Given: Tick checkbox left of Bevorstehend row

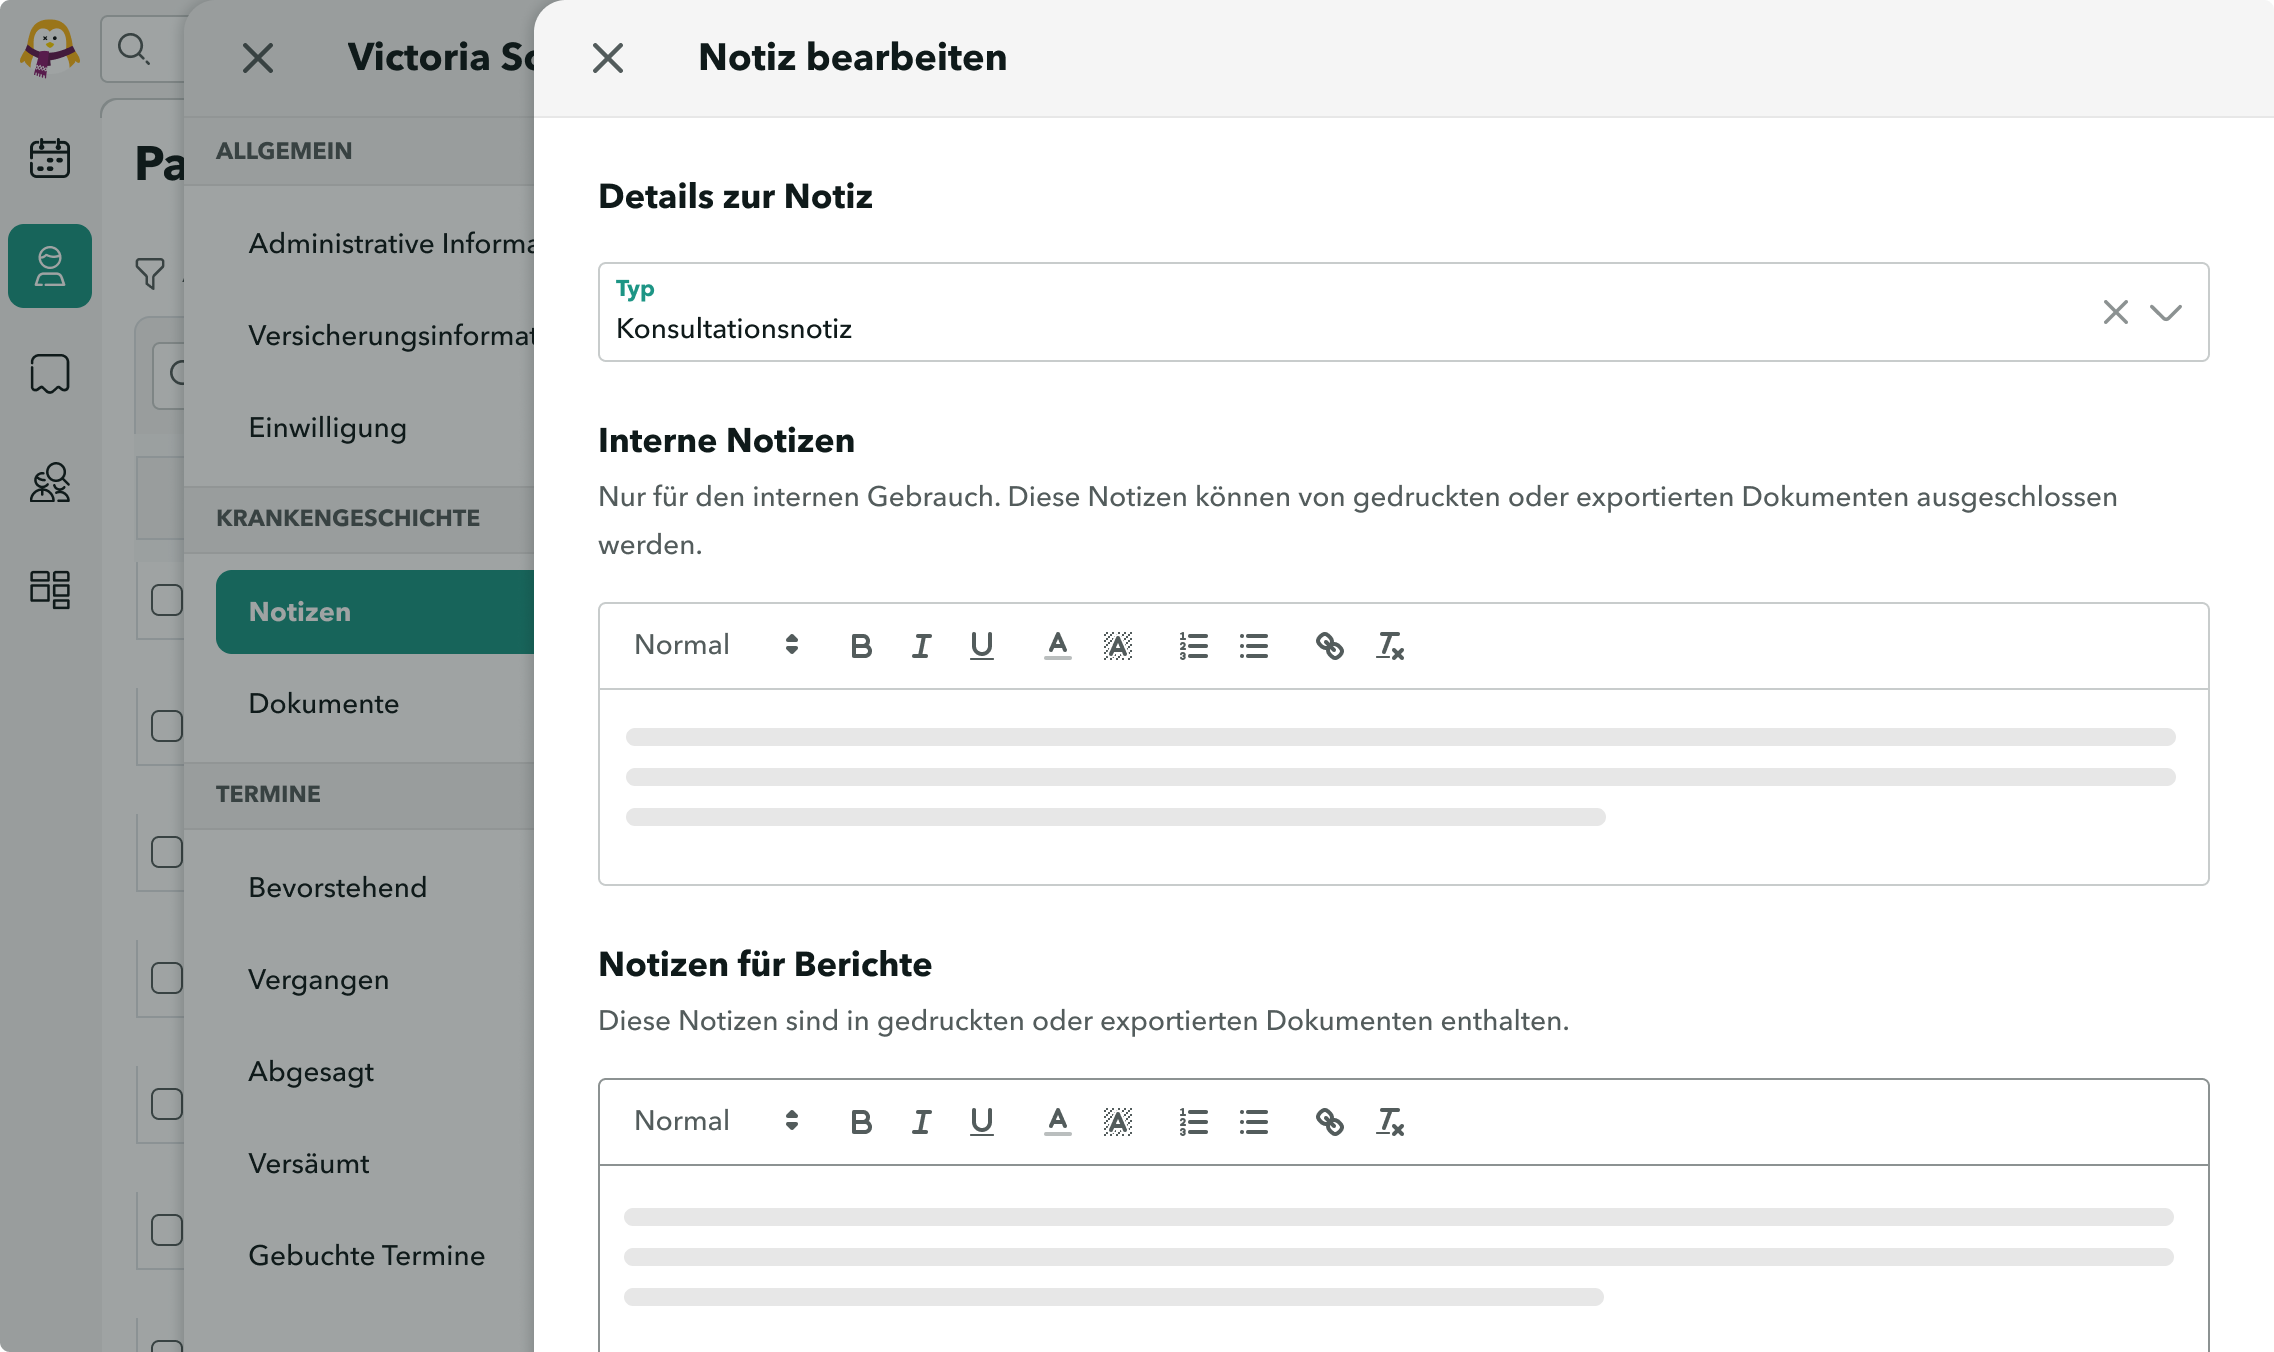Looking at the screenshot, I should pyautogui.click(x=166, y=852).
